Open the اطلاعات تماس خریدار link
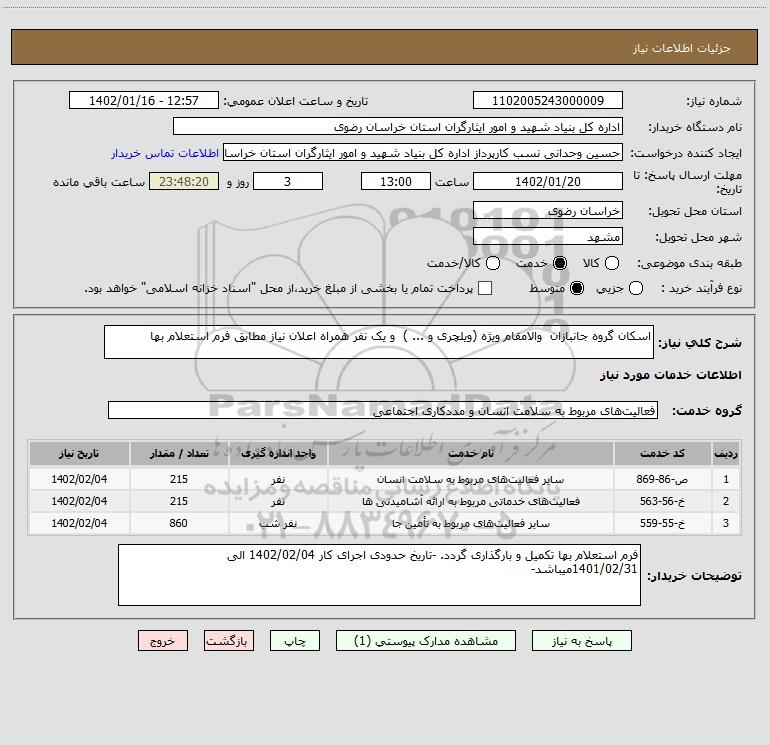770x745 pixels. pos(165,153)
